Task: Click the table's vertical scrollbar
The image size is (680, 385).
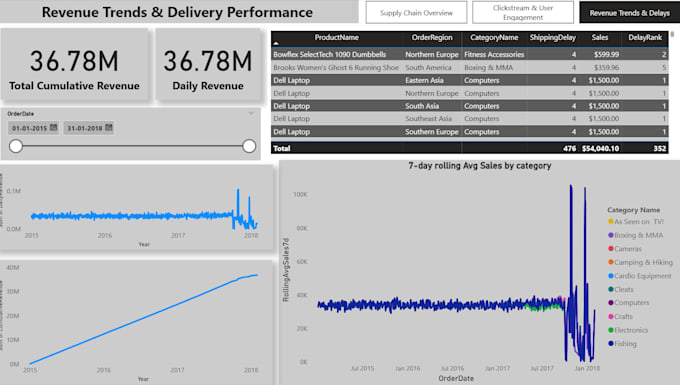Action: [672, 34]
